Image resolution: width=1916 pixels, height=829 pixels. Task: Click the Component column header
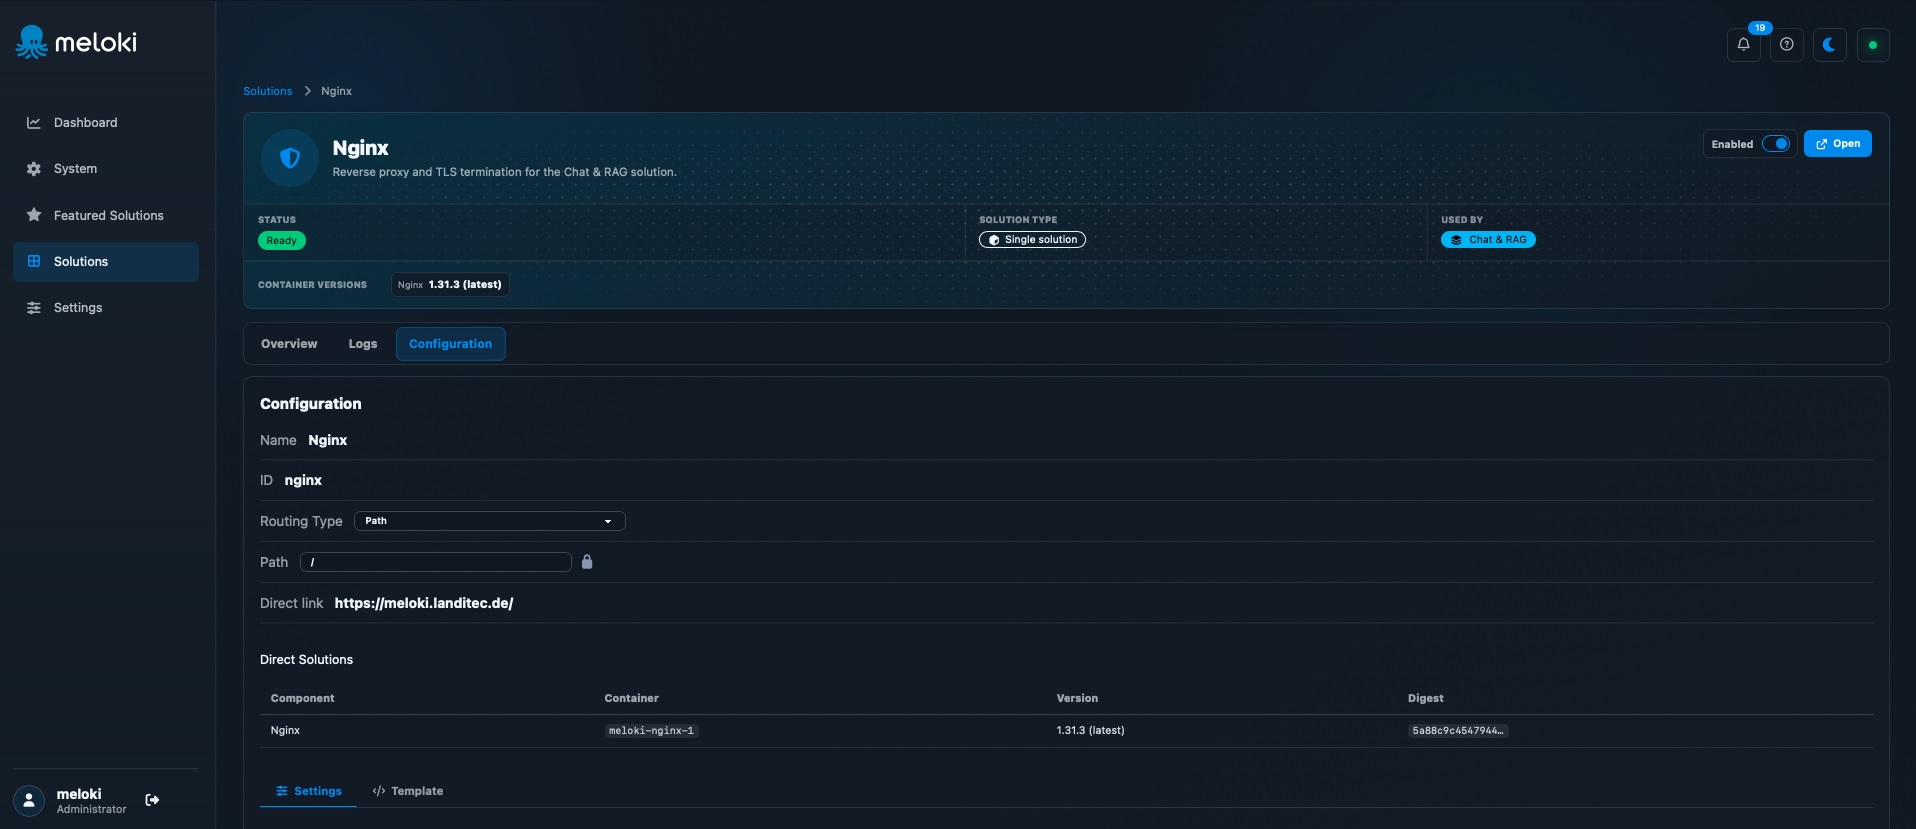pyautogui.click(x=302, y=699)
